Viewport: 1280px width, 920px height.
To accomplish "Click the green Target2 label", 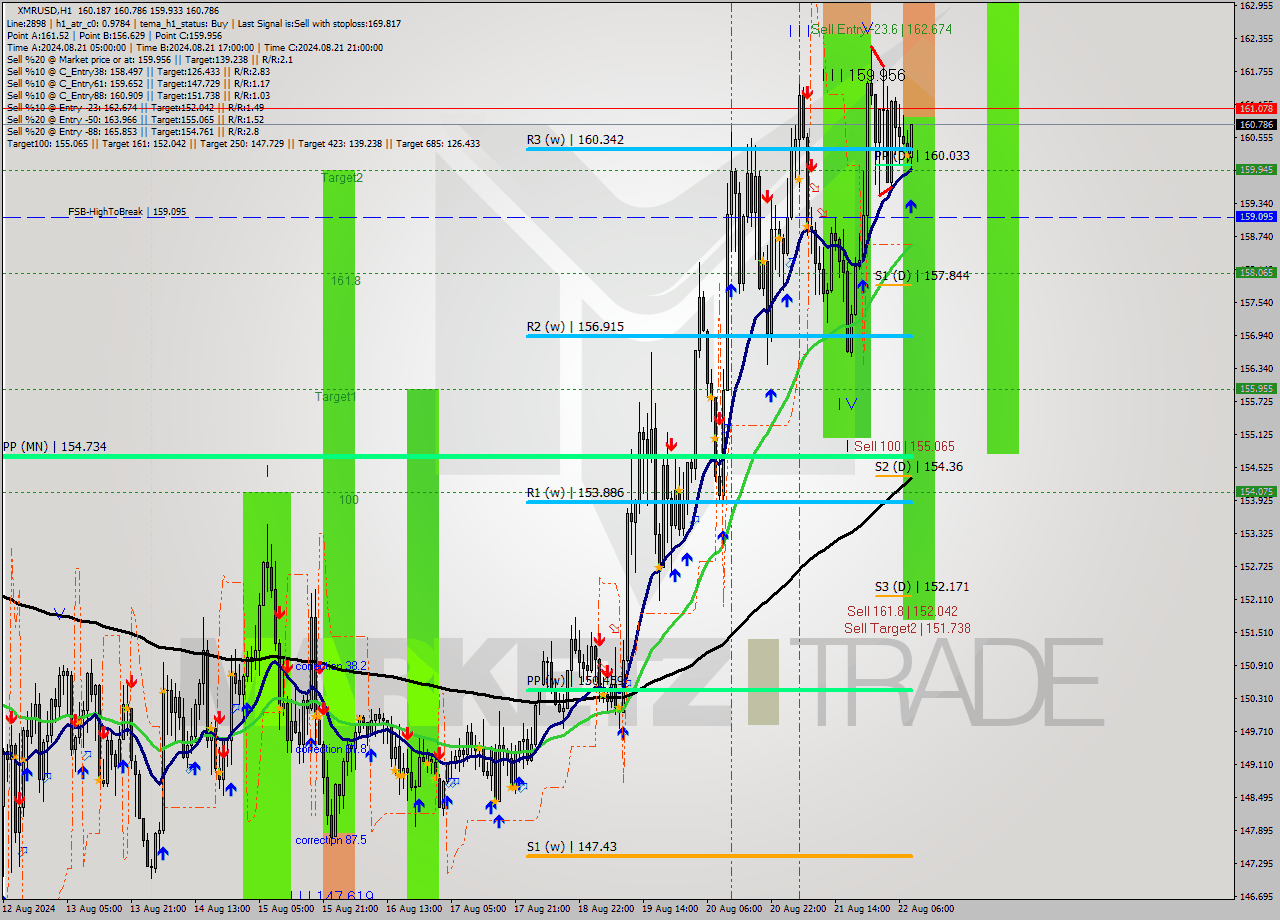I will [342, 177].
